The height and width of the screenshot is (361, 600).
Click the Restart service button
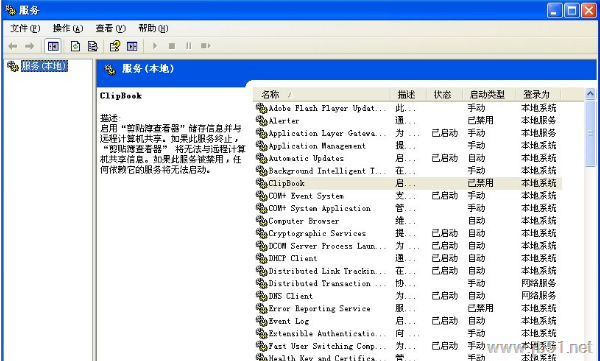[x=205, y=46]
